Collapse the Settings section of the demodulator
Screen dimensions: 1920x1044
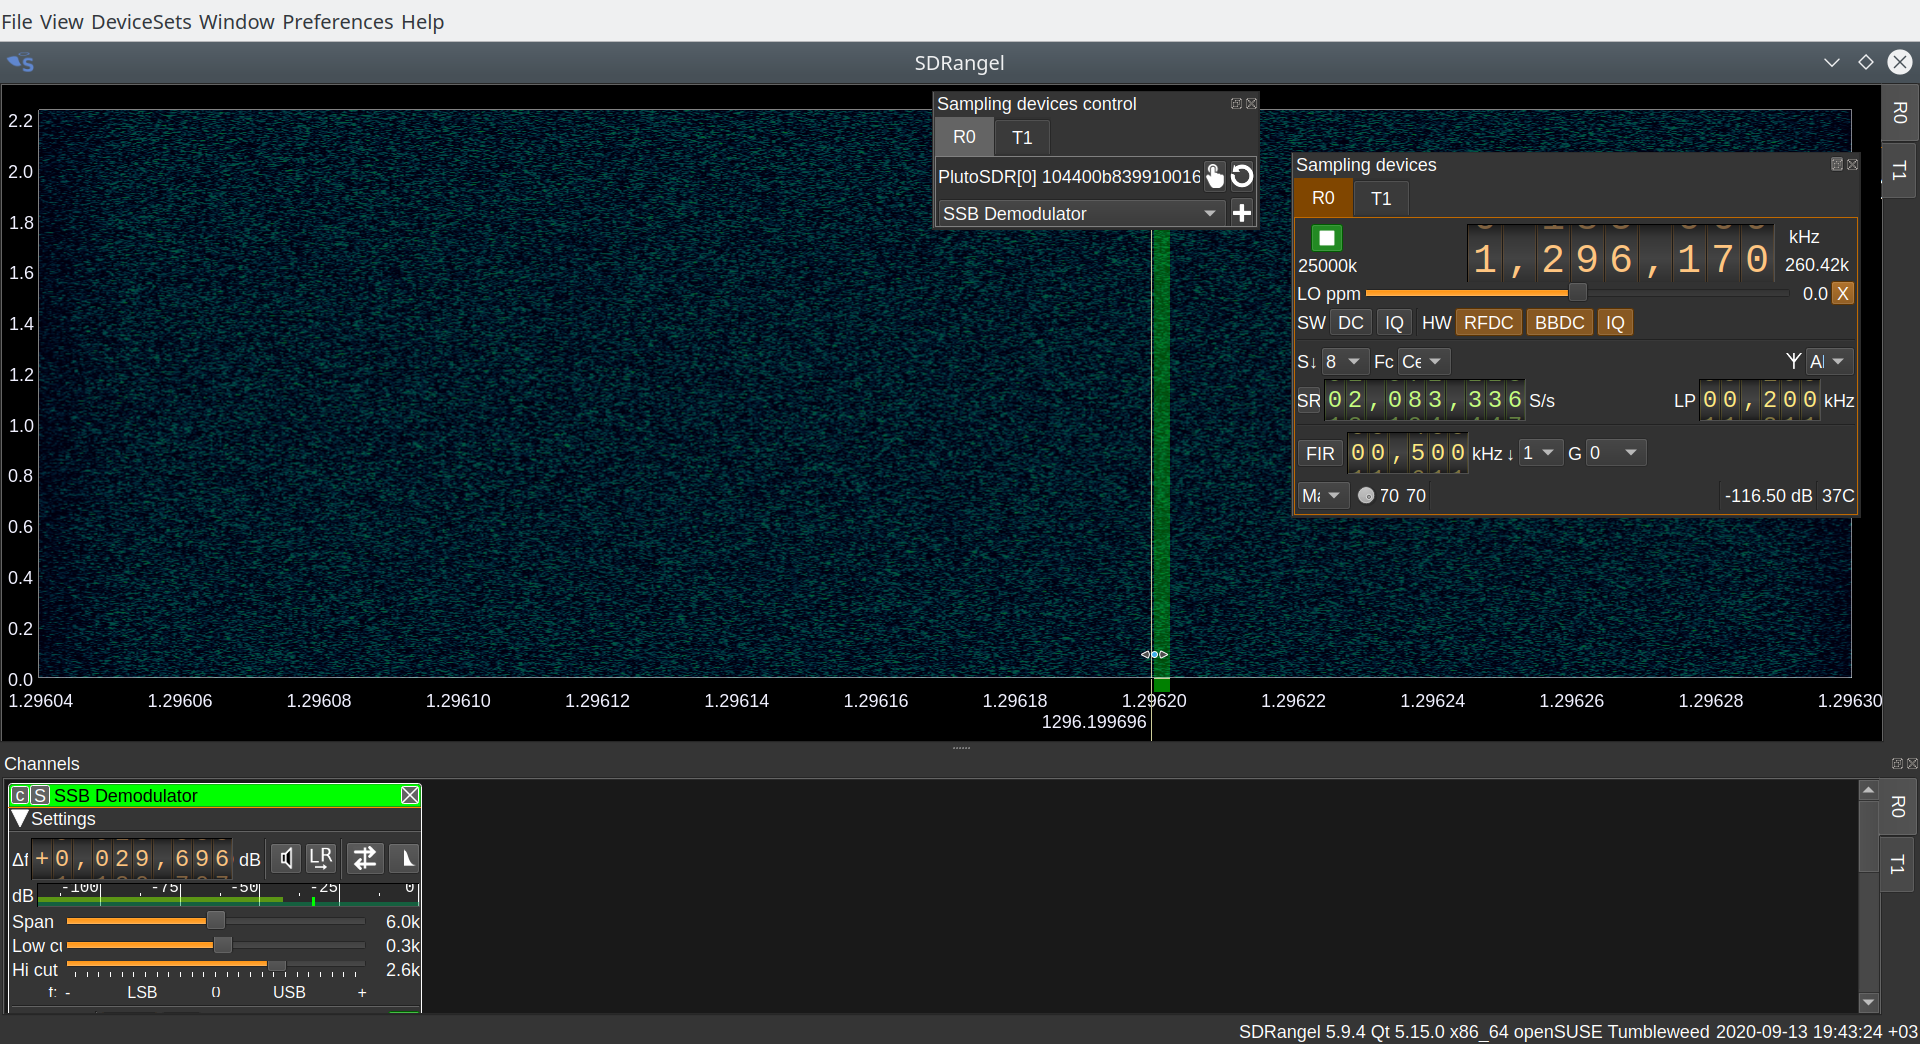(20, 819)
